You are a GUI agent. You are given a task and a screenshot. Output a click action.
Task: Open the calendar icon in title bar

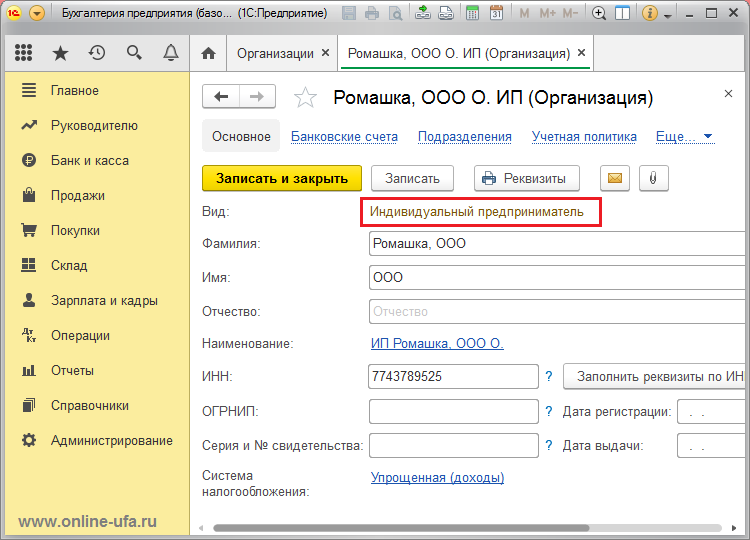(496, 13)
